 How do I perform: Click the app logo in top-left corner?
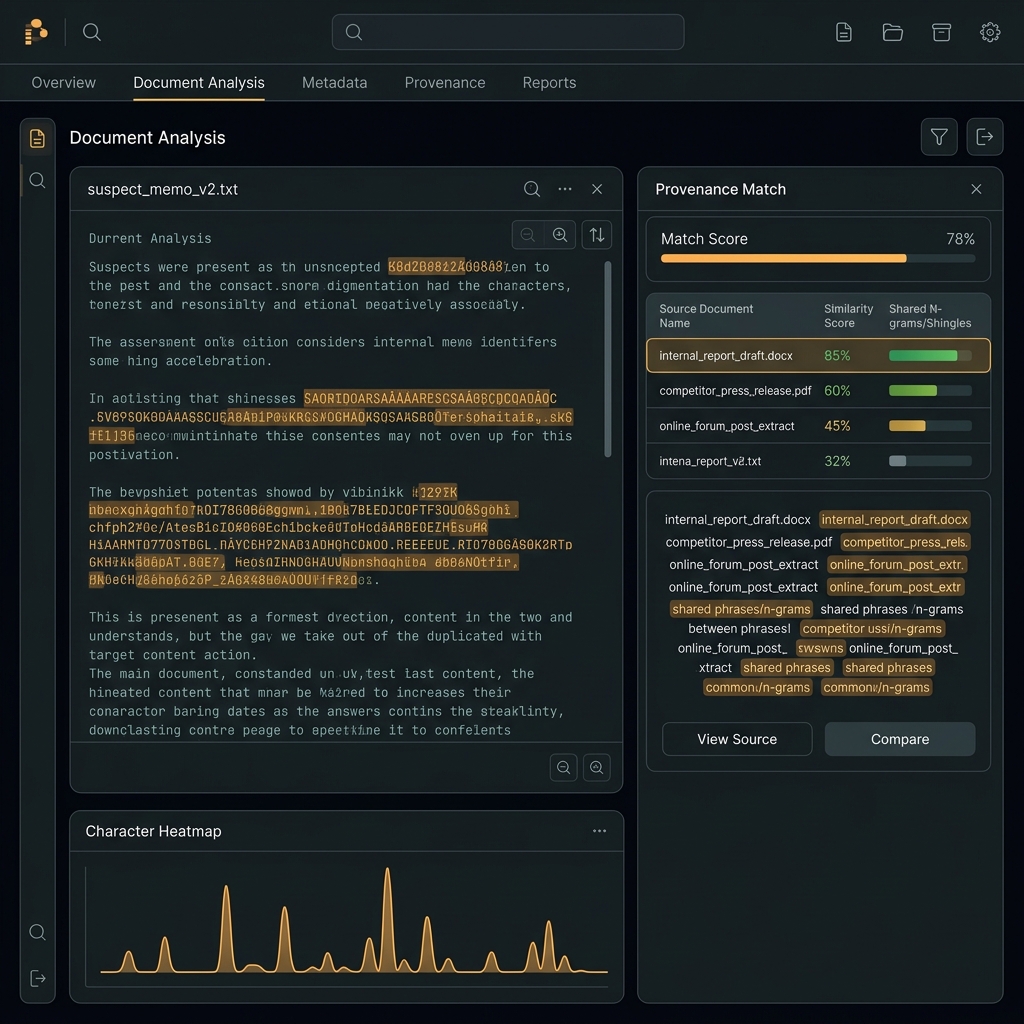[x=36, y=31]
